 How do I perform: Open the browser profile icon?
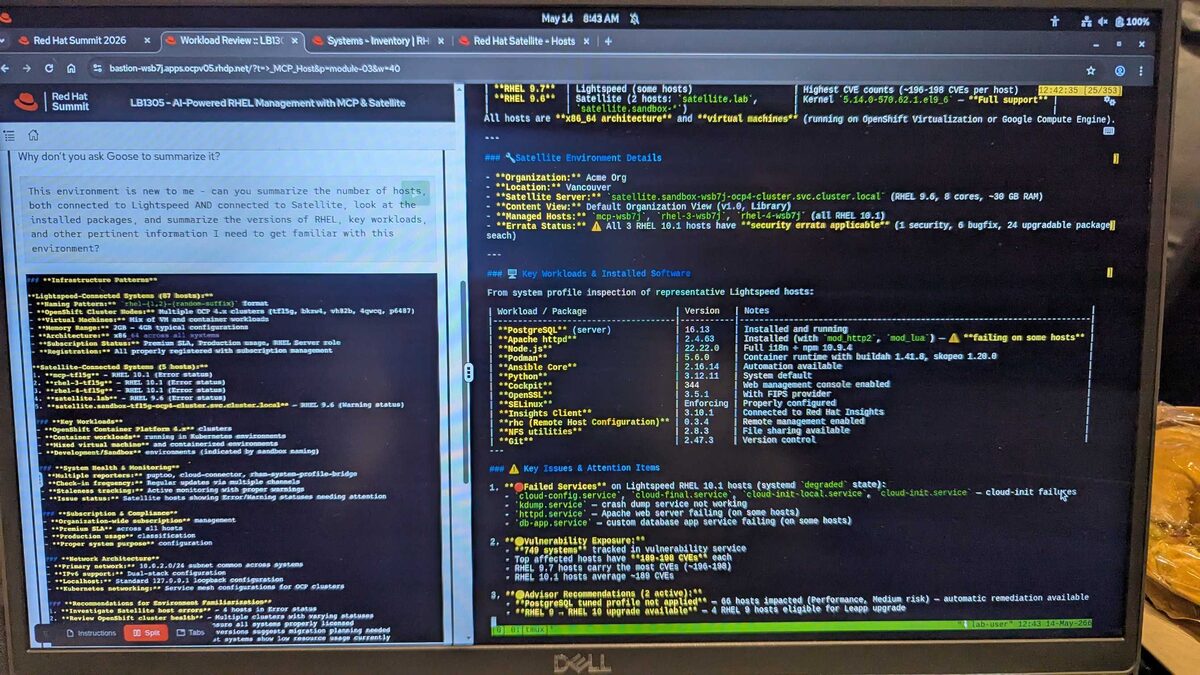point(1119,71)
